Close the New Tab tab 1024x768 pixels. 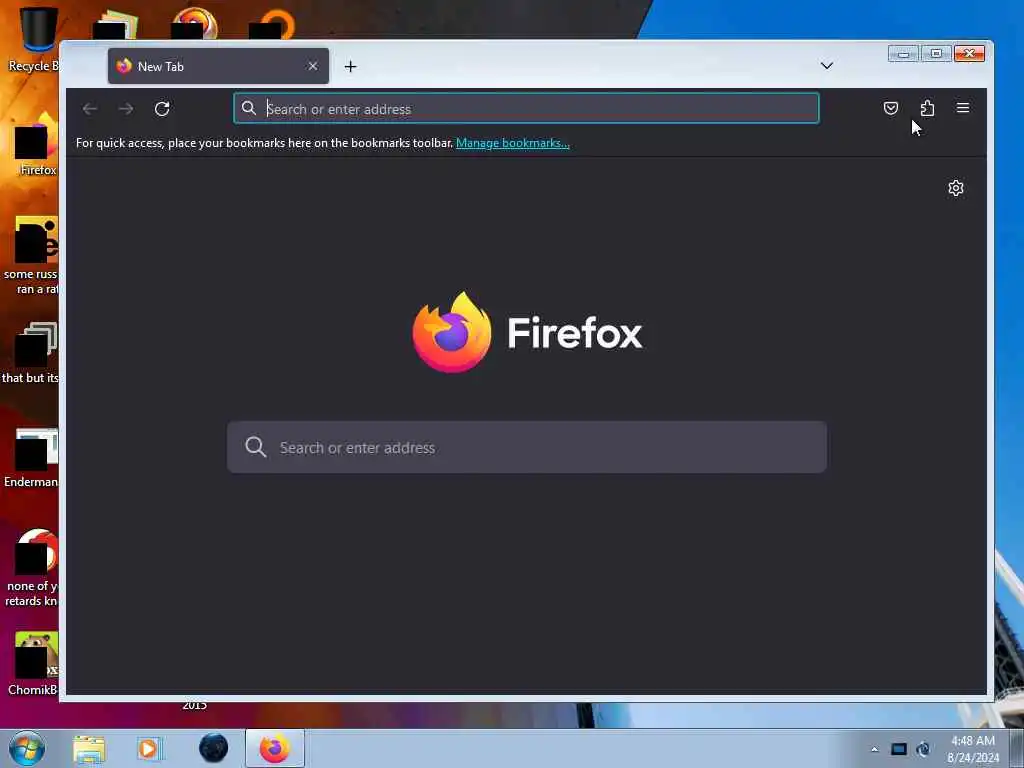(313, 66)
